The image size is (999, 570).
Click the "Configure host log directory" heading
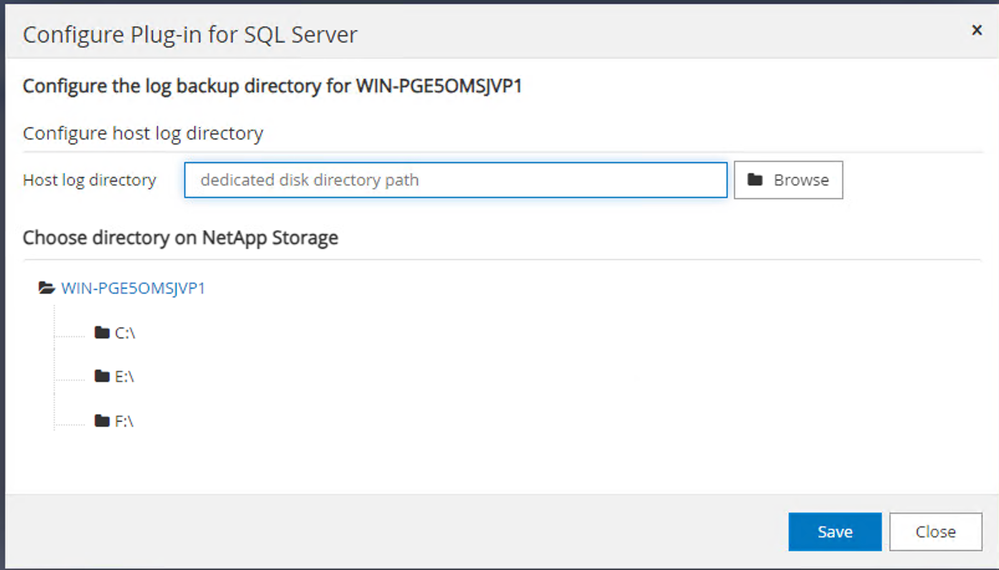coord(143,133)
